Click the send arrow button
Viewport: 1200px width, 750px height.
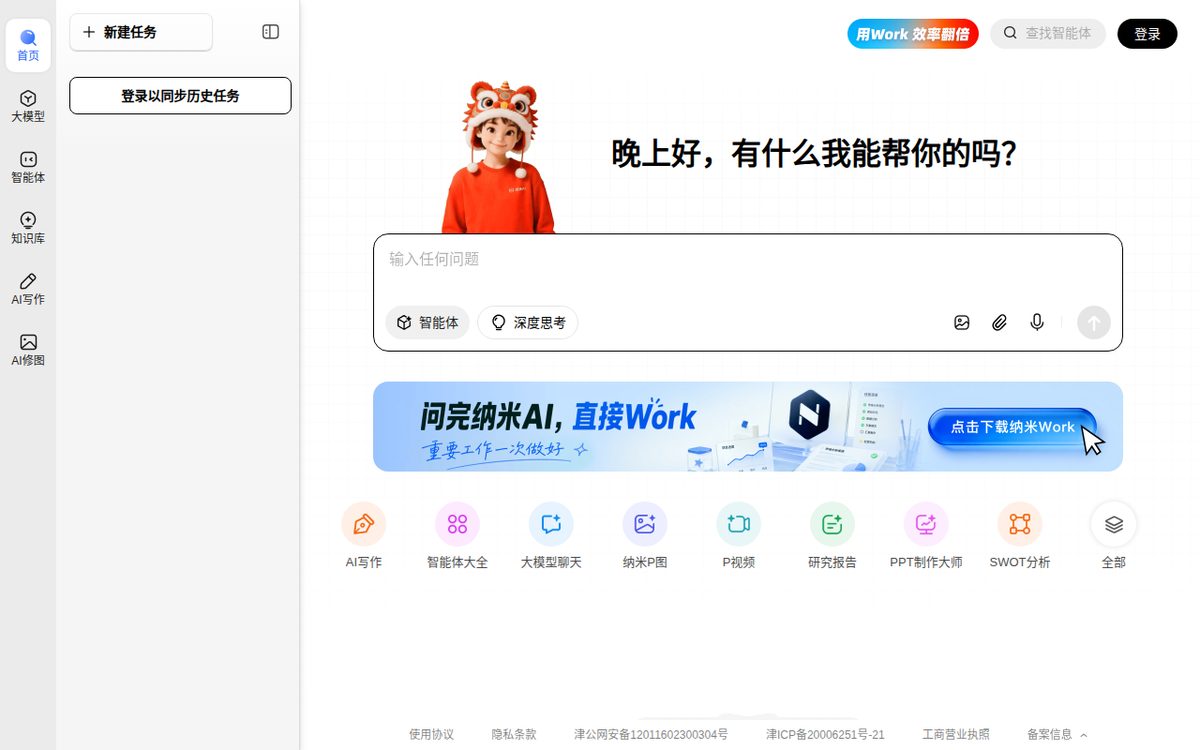(x=1094, y=323)
